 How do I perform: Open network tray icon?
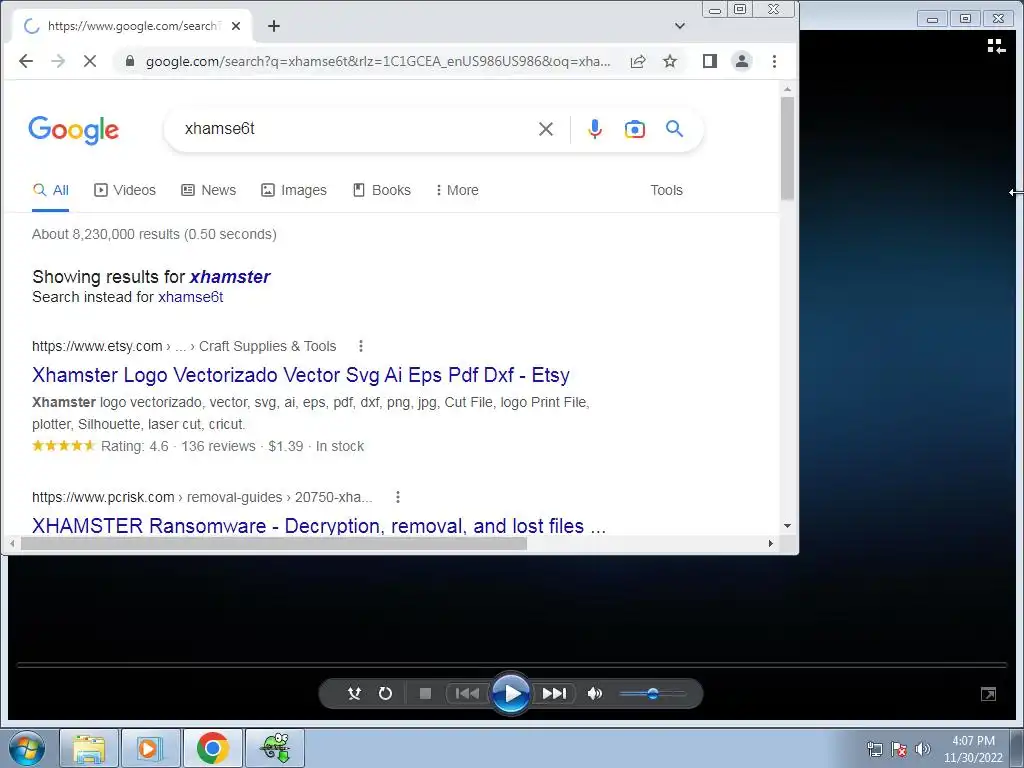[874, 749]
